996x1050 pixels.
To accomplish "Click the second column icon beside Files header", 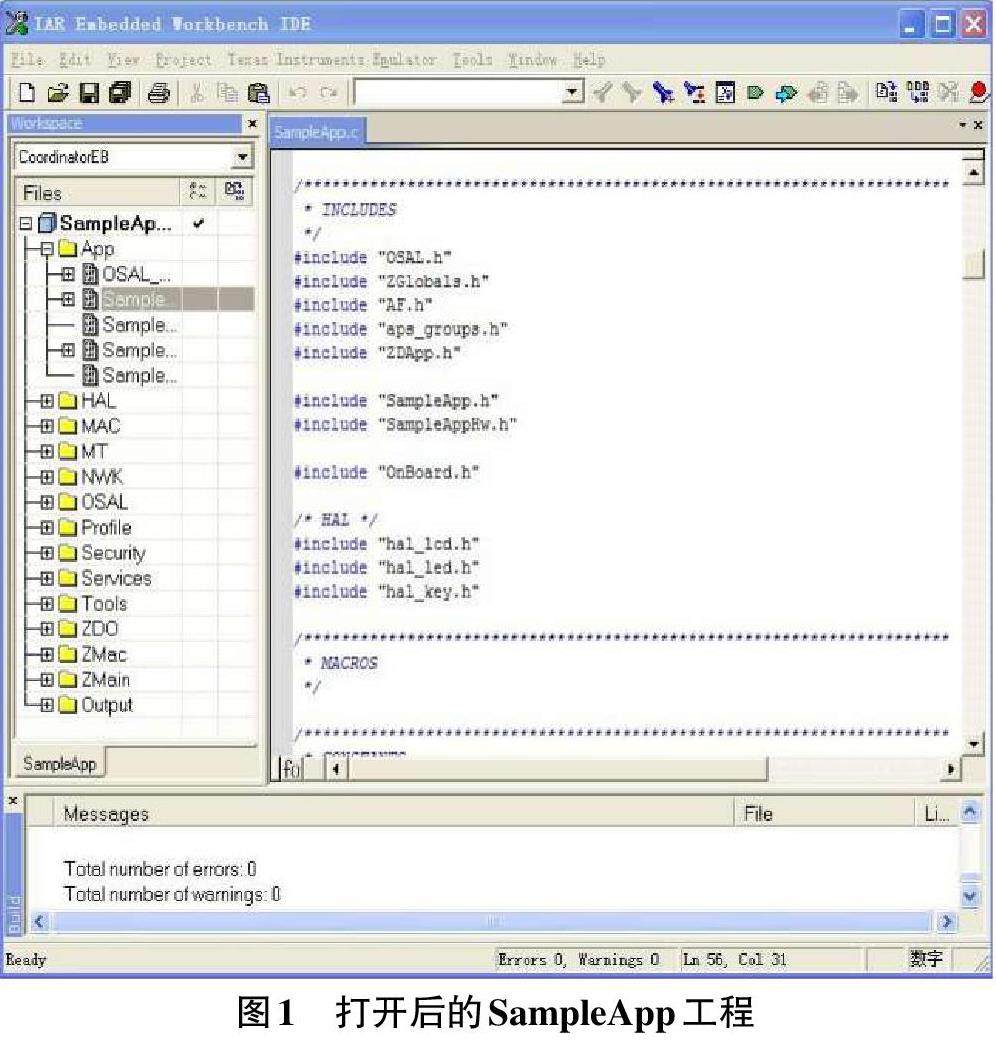I will pos(234,192).
